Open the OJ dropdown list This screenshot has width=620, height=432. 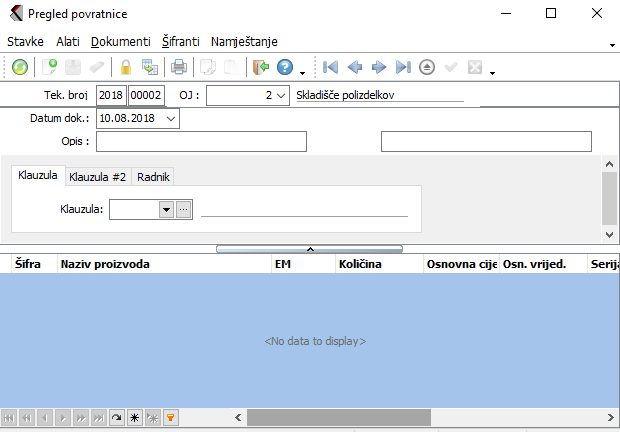click(281, 95)
